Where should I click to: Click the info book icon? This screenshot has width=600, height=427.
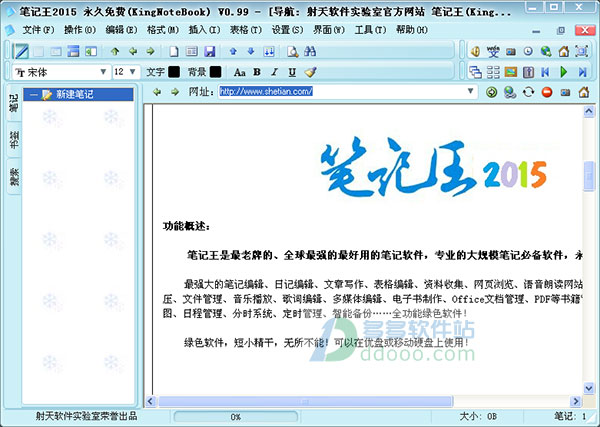(x=528, y=72)
